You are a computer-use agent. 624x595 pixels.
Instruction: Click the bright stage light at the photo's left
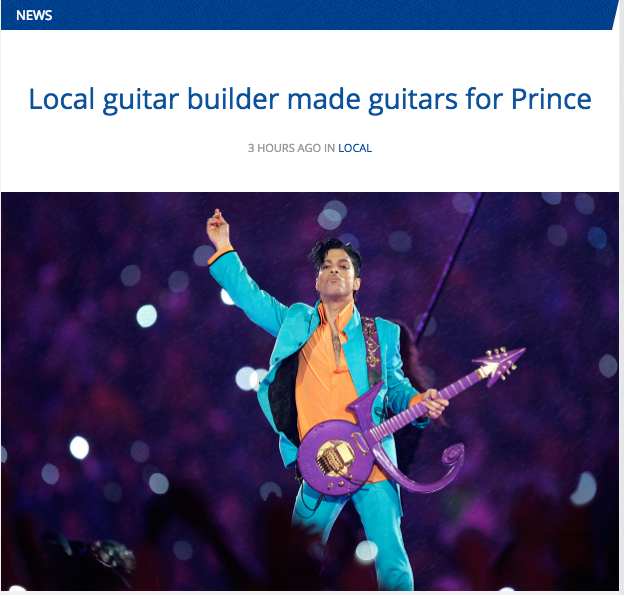click(79, 448)
